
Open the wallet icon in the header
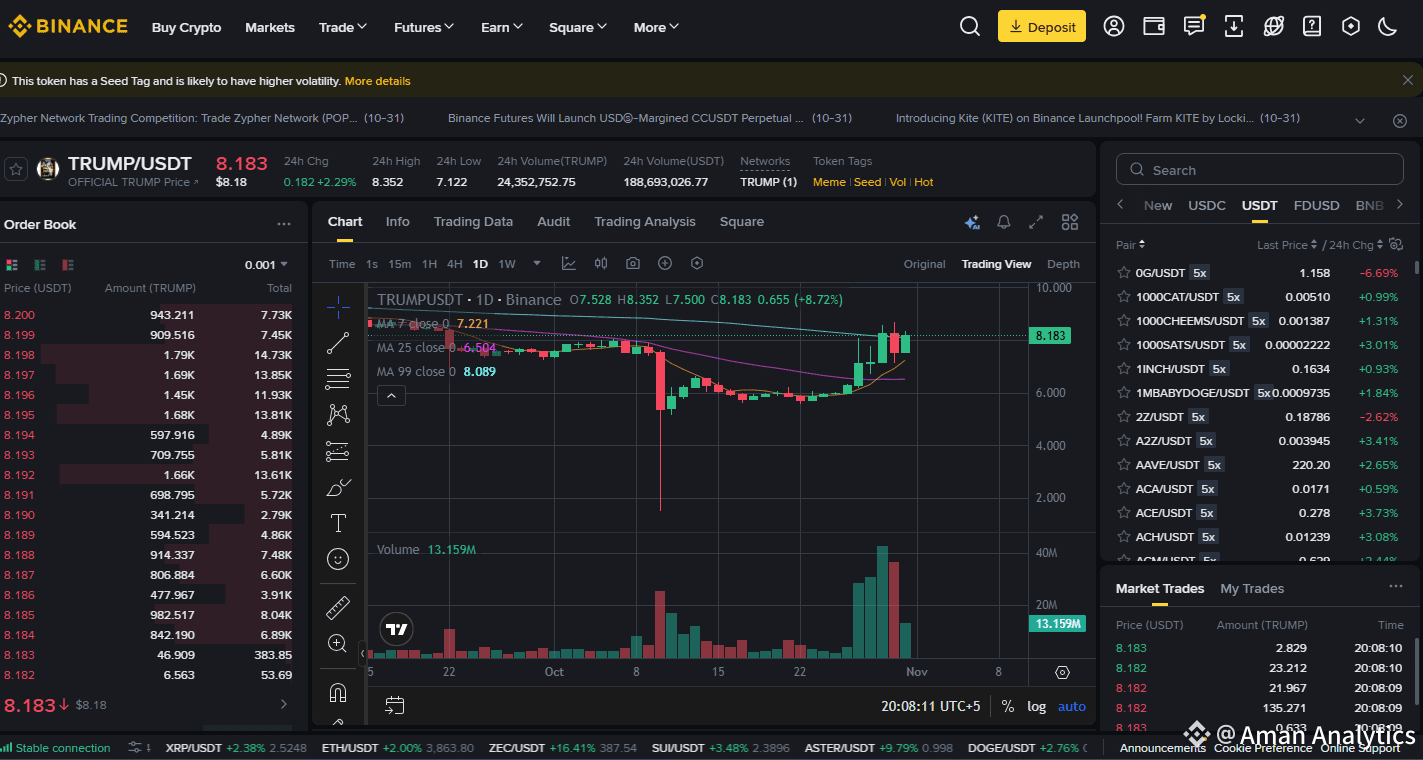click(x=1154, y=27)
